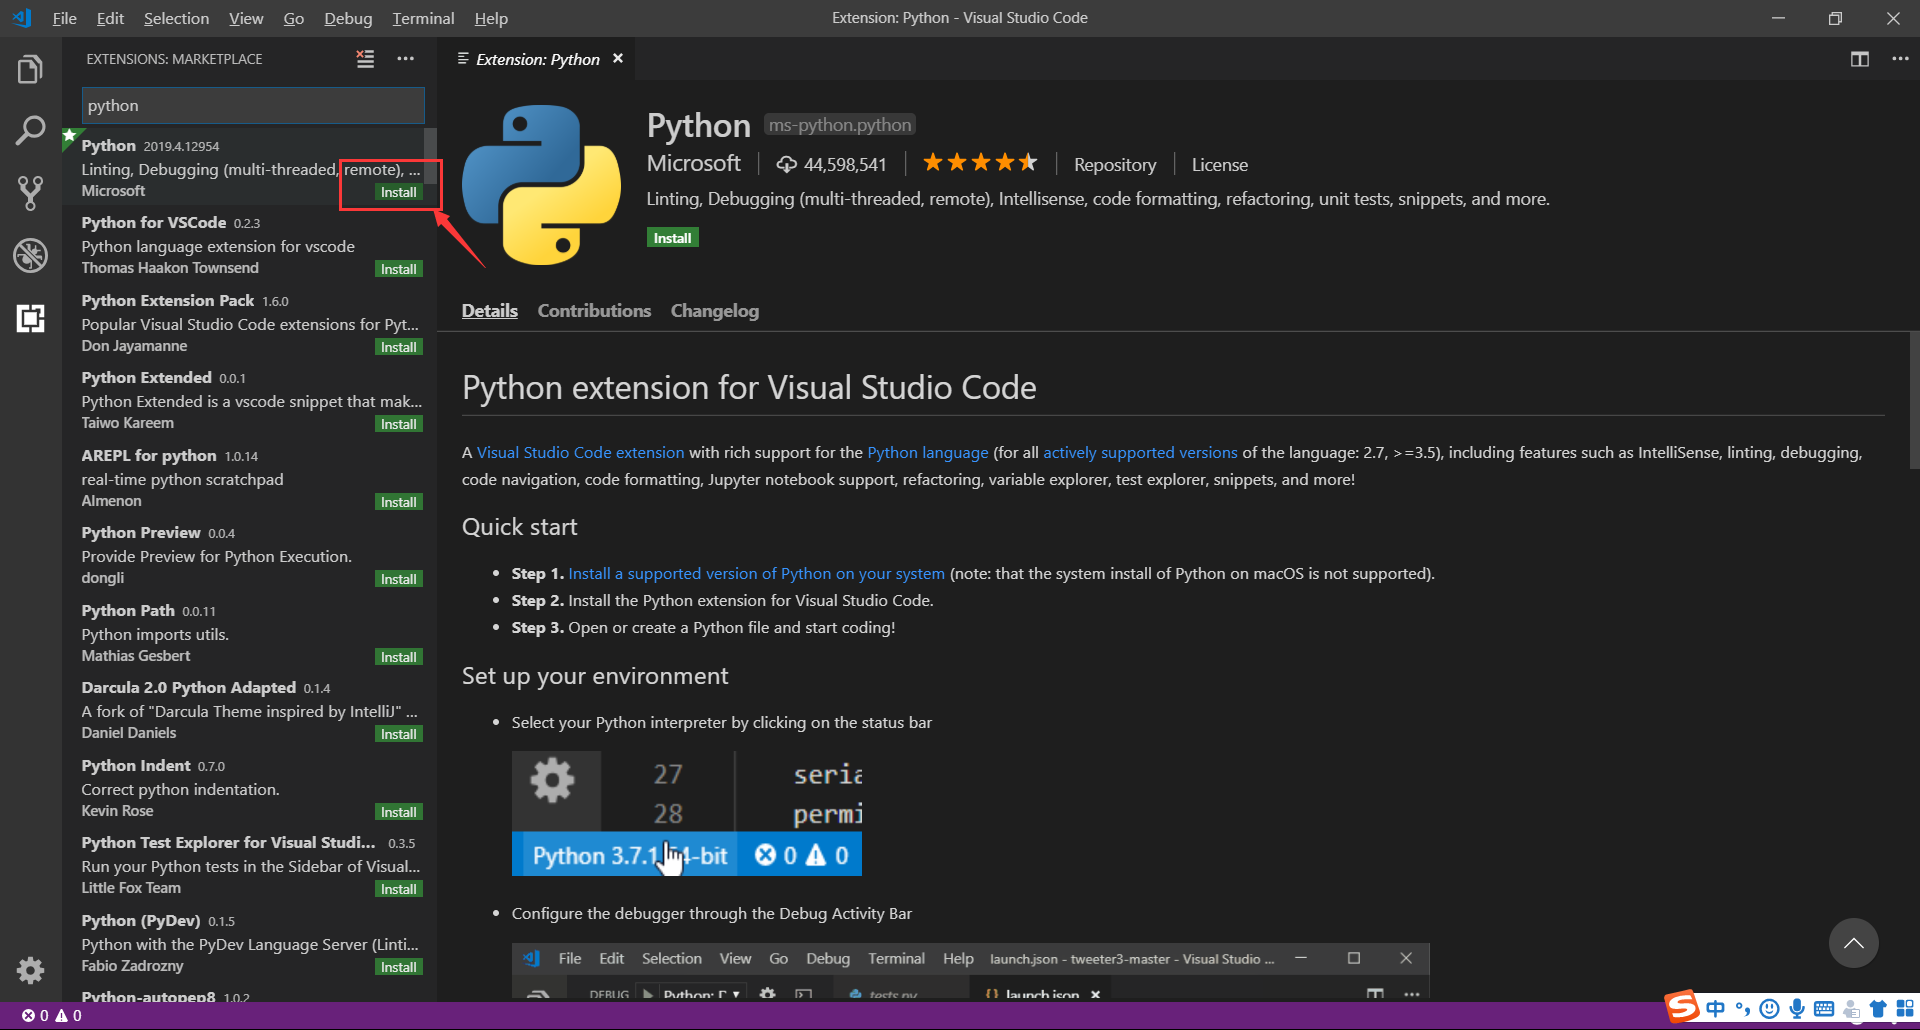Click the Python status bar demo image
The height and width of the screenshot is (1030, 1920).
click(x=687, y=813)
